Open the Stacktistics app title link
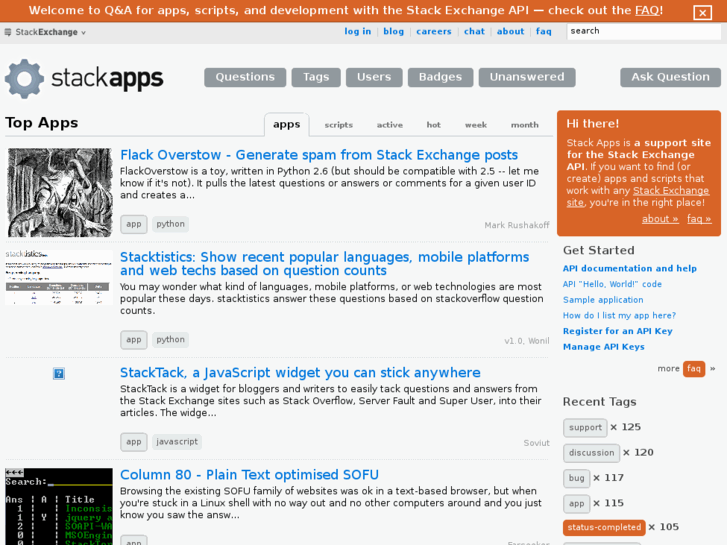This screenshot has width=727, height=545. [x=324, y=263]
